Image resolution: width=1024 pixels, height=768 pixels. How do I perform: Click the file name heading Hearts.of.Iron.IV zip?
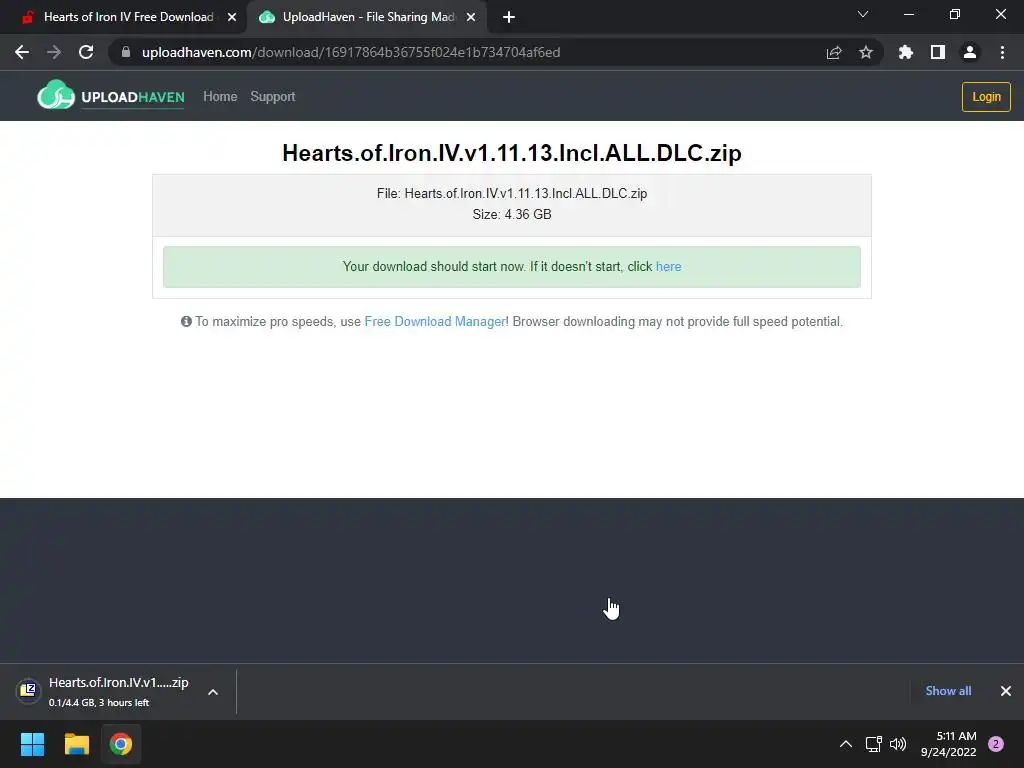(512, 153)
